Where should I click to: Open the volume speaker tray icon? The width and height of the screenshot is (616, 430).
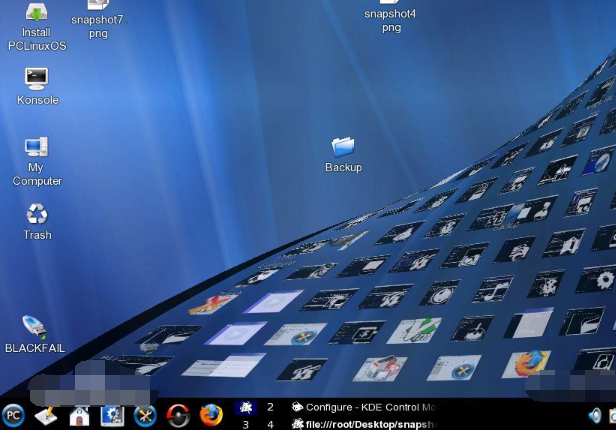click(595, 415)
